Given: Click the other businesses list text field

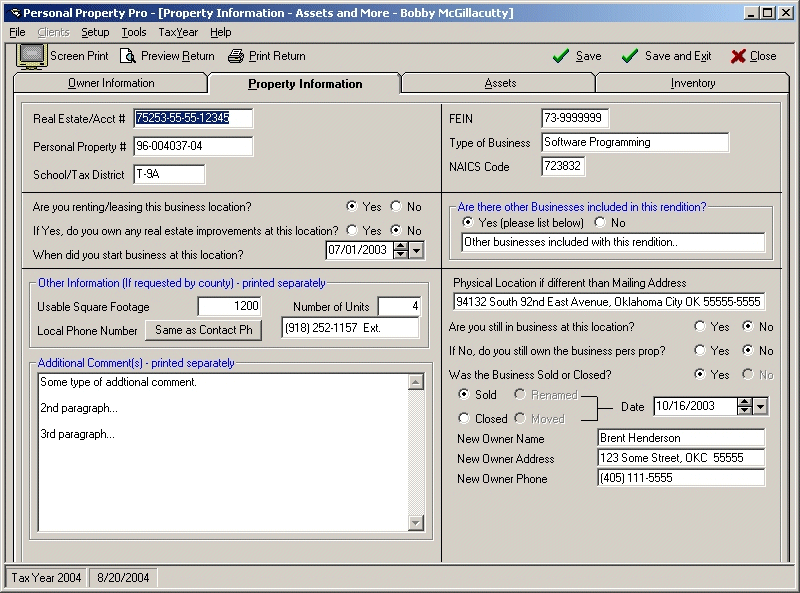Looking at the screenshot, I should (613, 242).
